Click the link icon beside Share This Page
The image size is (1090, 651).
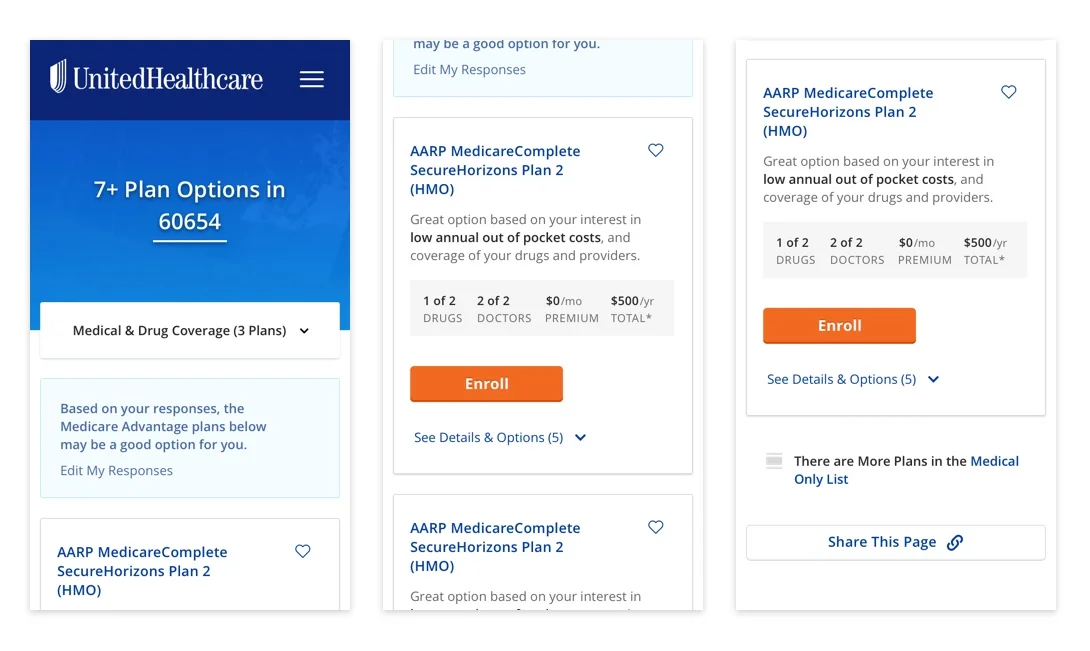[x=955, y=542]
